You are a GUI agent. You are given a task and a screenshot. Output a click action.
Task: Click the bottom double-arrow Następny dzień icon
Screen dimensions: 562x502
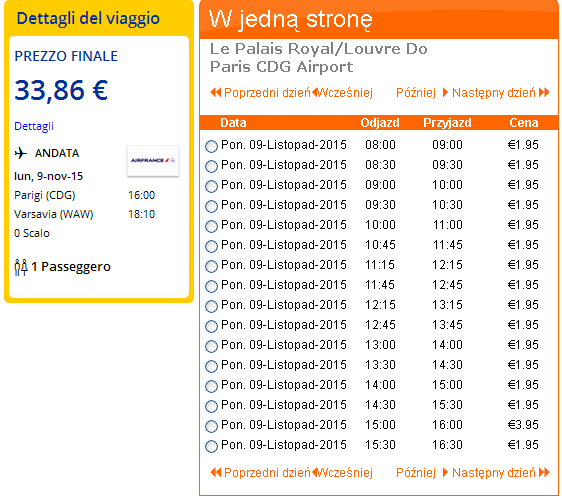[x=544, y=472]
